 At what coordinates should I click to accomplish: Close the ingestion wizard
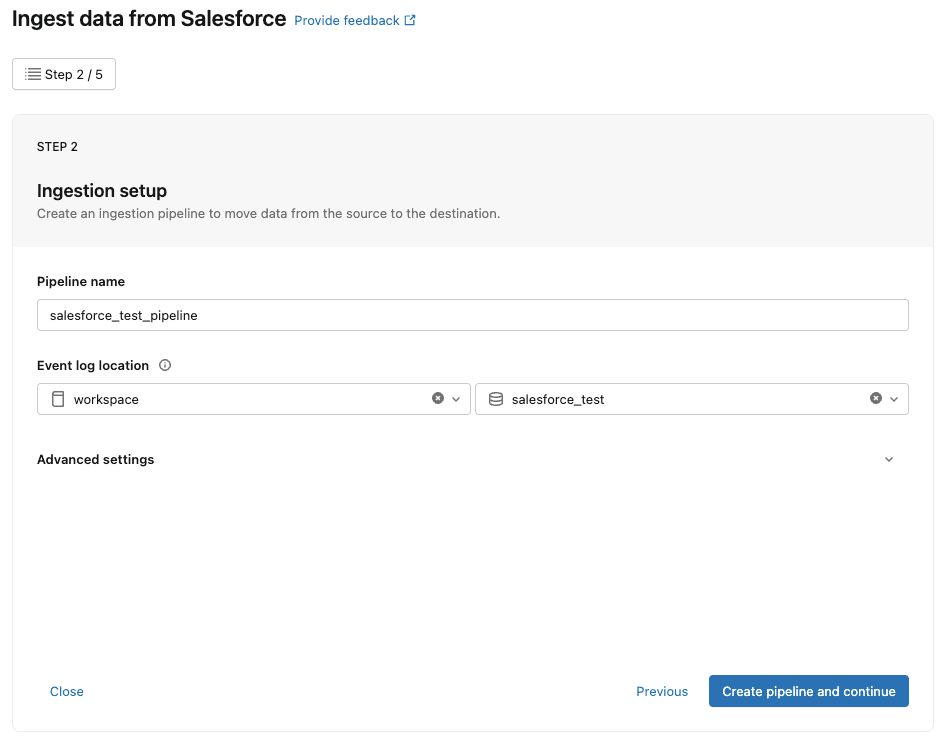pos(66,691)
